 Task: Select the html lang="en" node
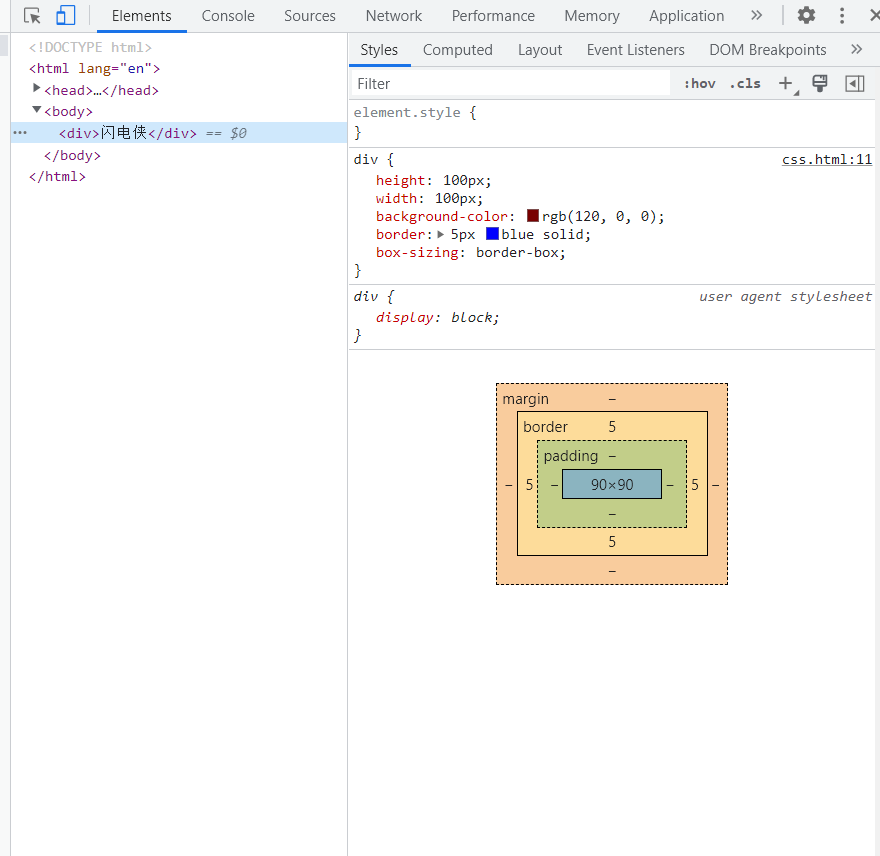(94, 68)
